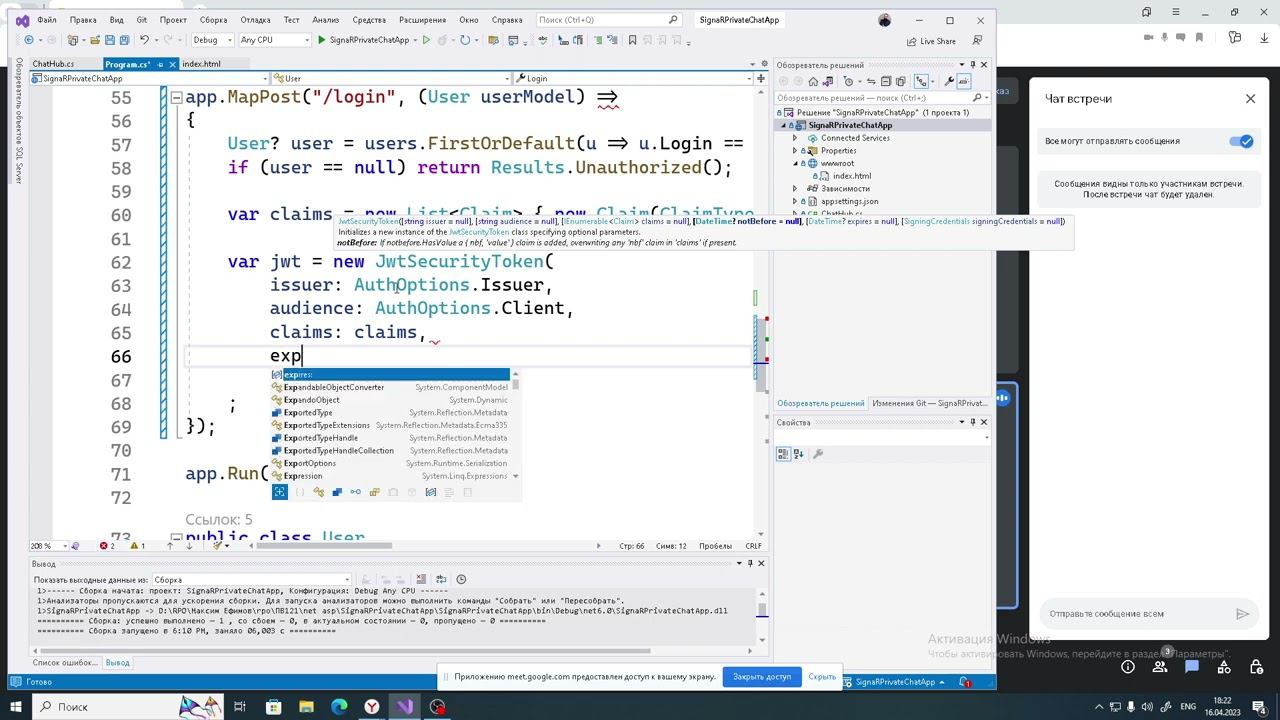Open the Файл menu
The image size is (1280, 720).
click(x=46, y=20)
